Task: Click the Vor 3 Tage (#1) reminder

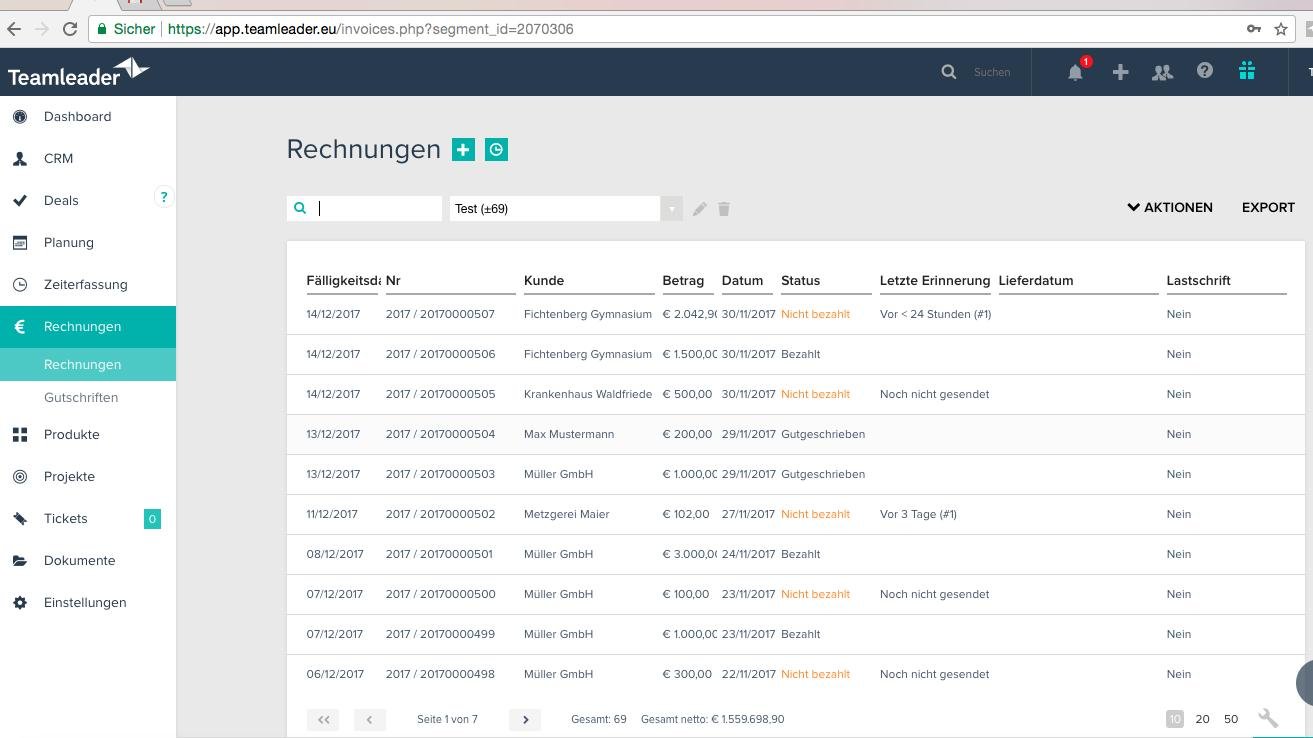Action: click(918, 514)
